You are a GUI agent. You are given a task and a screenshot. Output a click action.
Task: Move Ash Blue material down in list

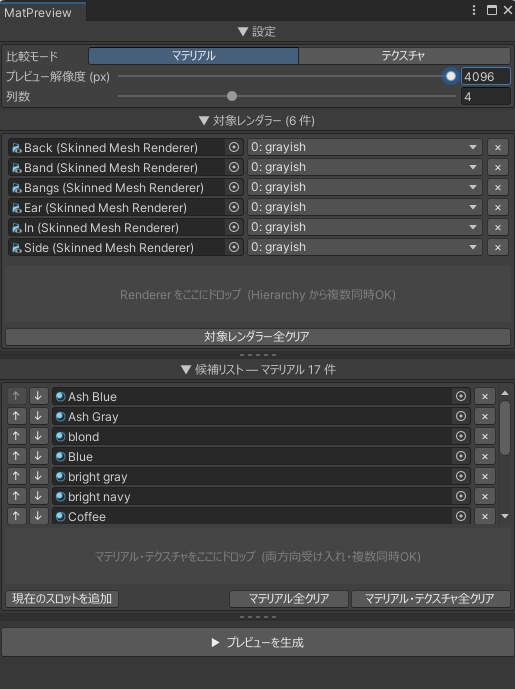tap(38, 396)
